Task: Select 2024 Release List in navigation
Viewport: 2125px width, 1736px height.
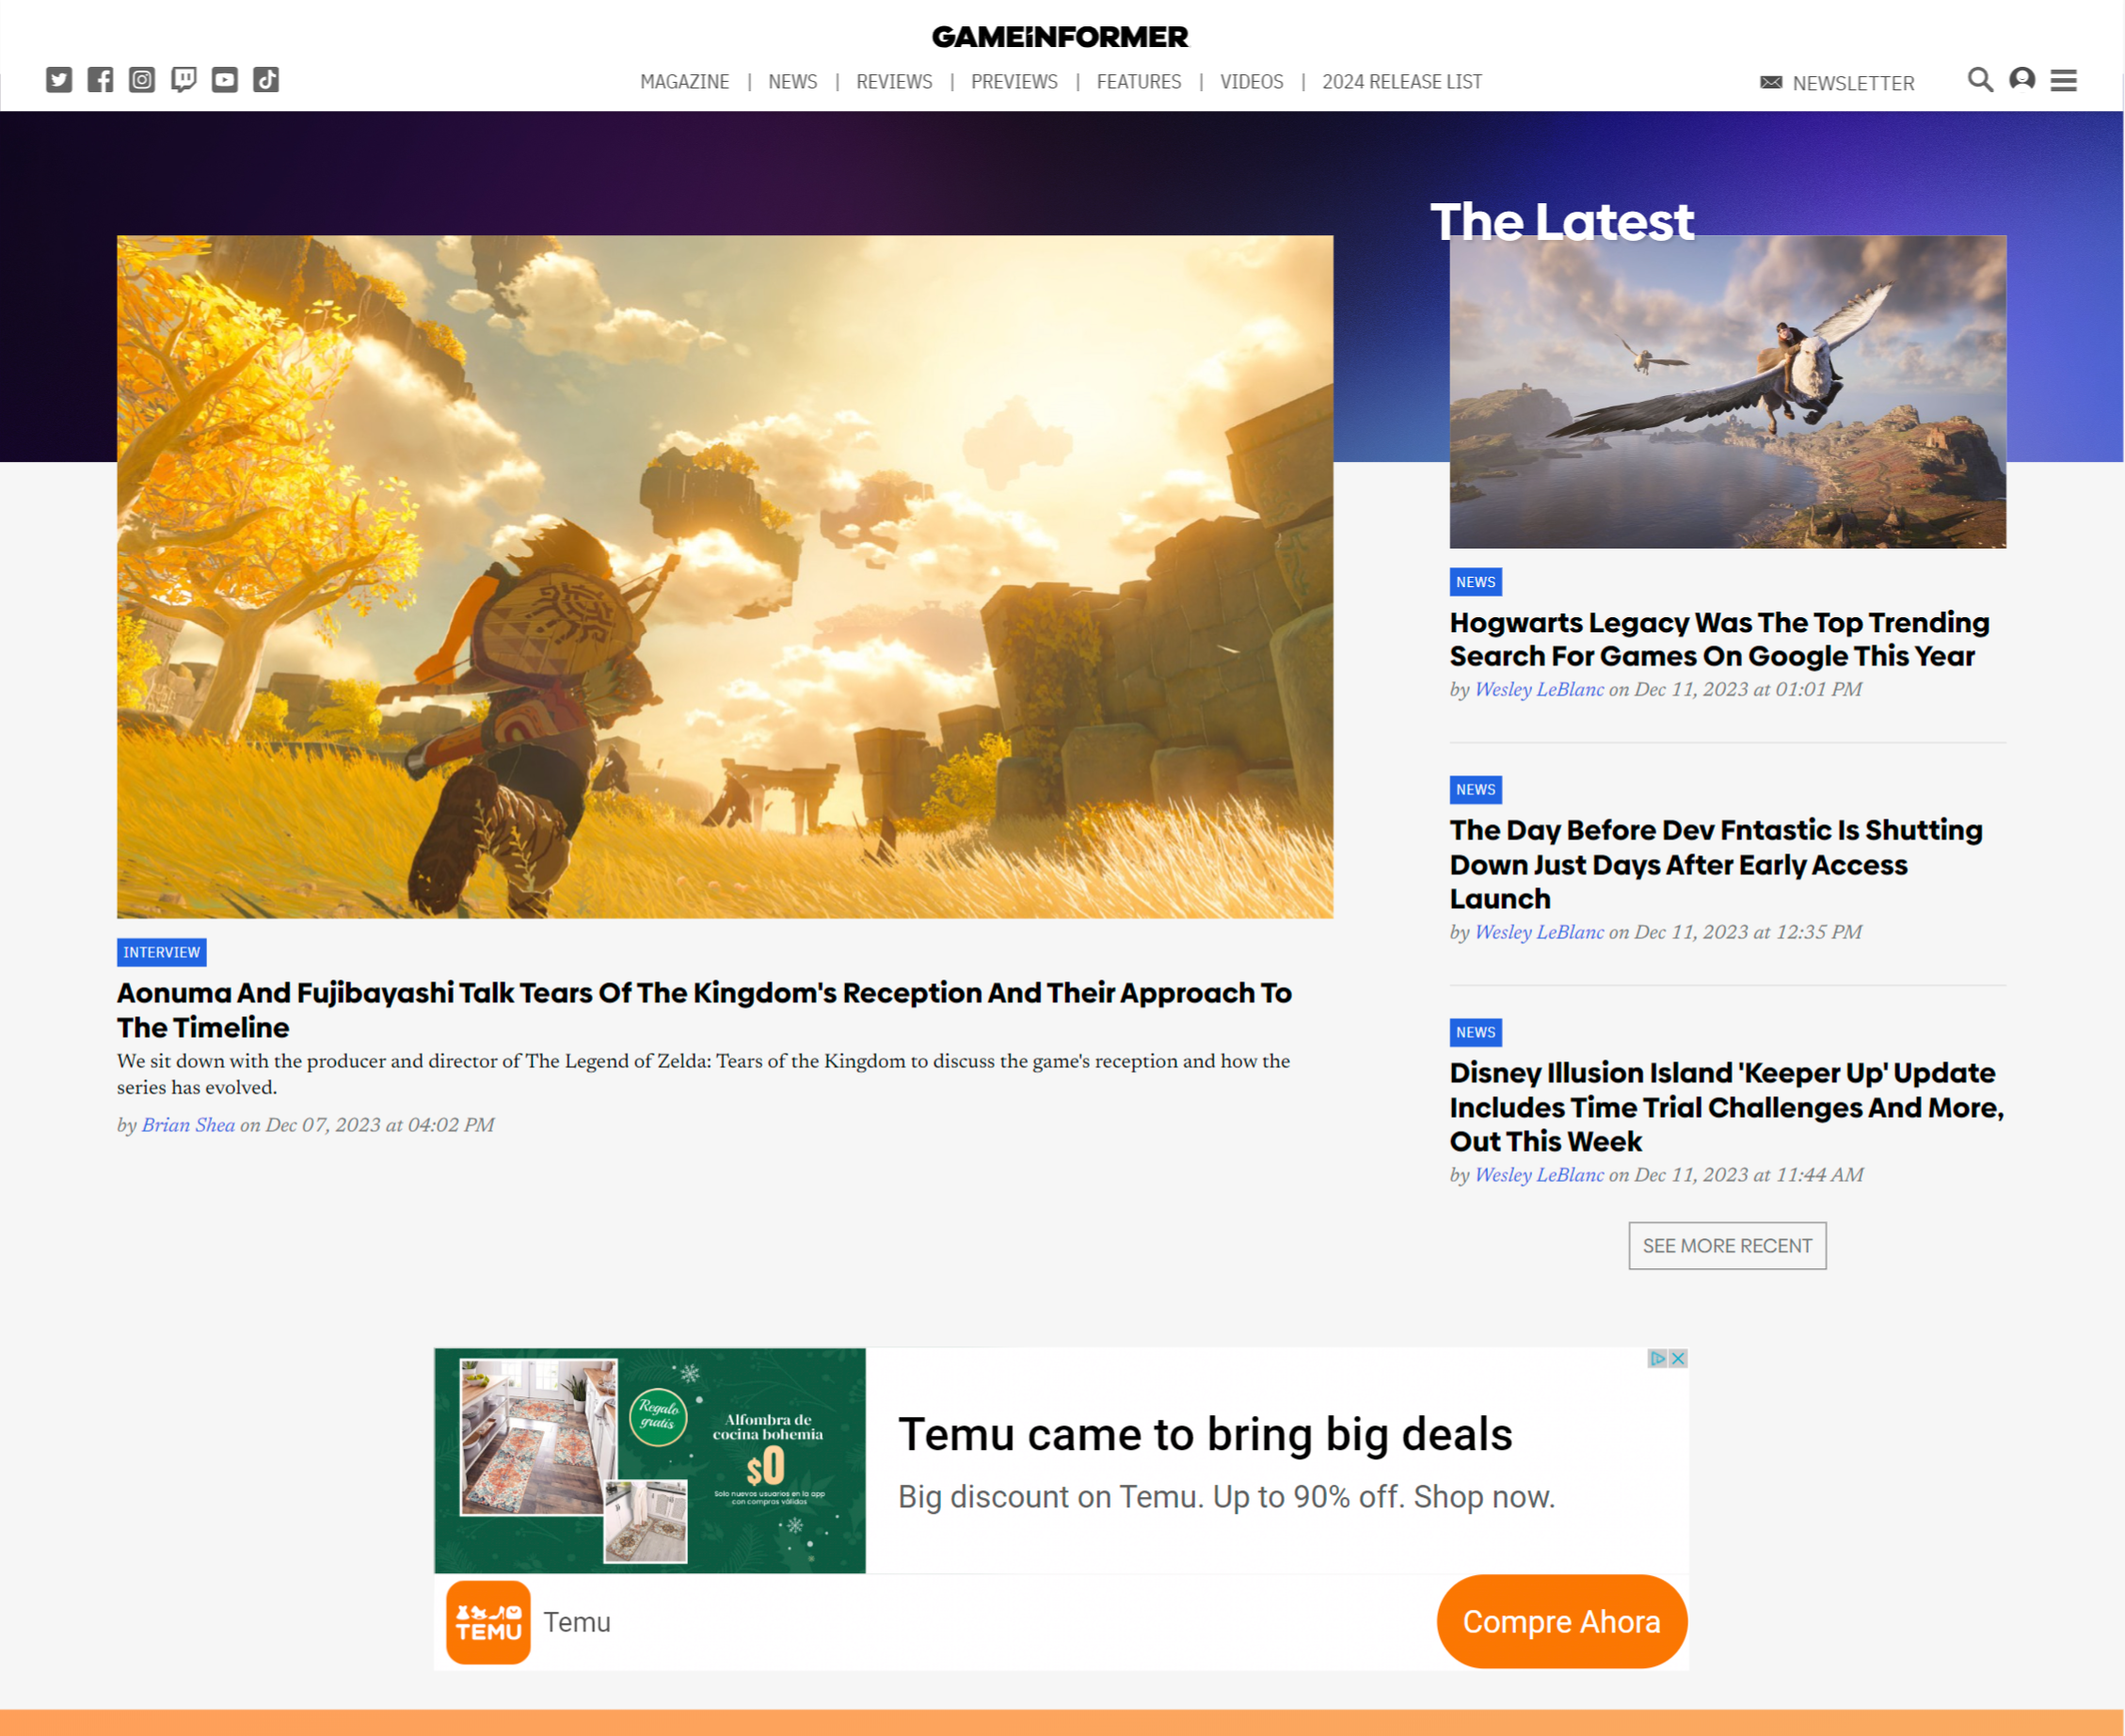Action: tap(1401, 82)
